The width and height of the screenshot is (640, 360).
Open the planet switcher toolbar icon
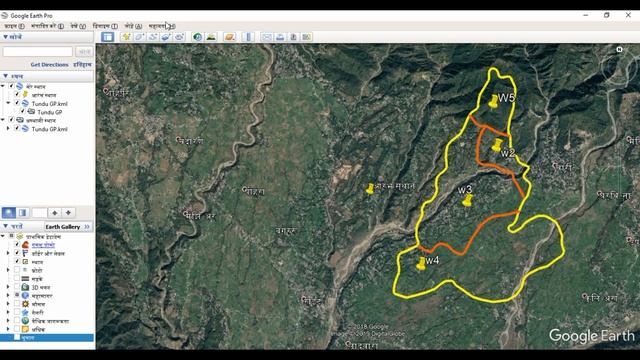coord(230,37)
